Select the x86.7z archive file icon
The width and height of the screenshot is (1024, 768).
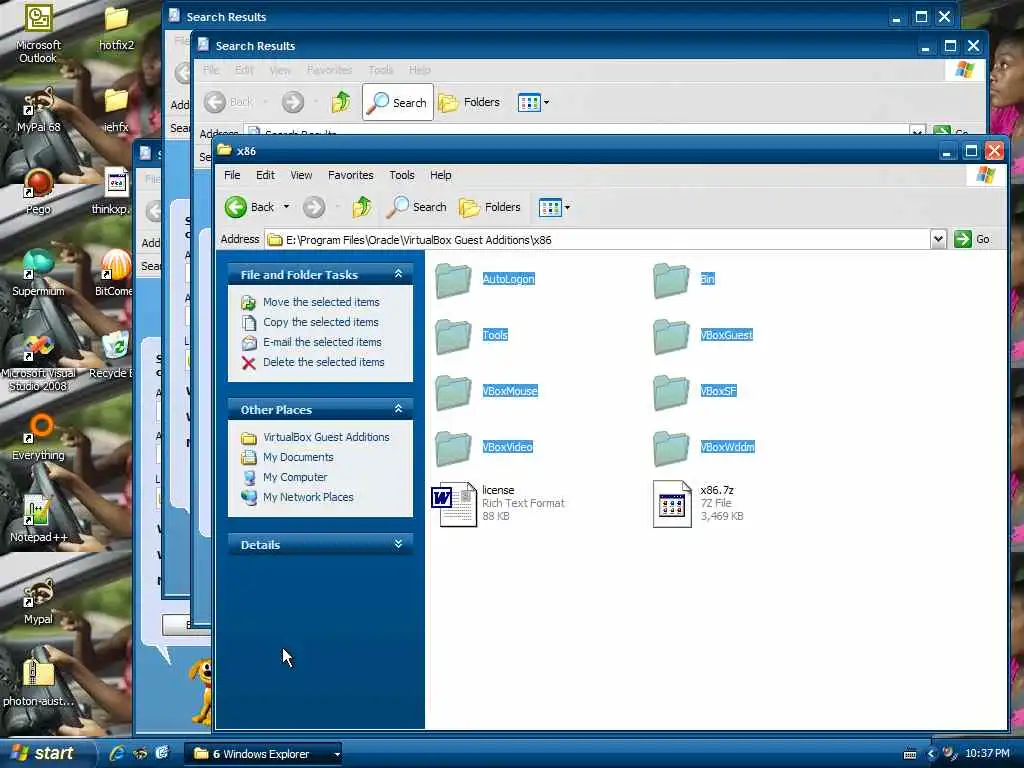click(672, 504)
